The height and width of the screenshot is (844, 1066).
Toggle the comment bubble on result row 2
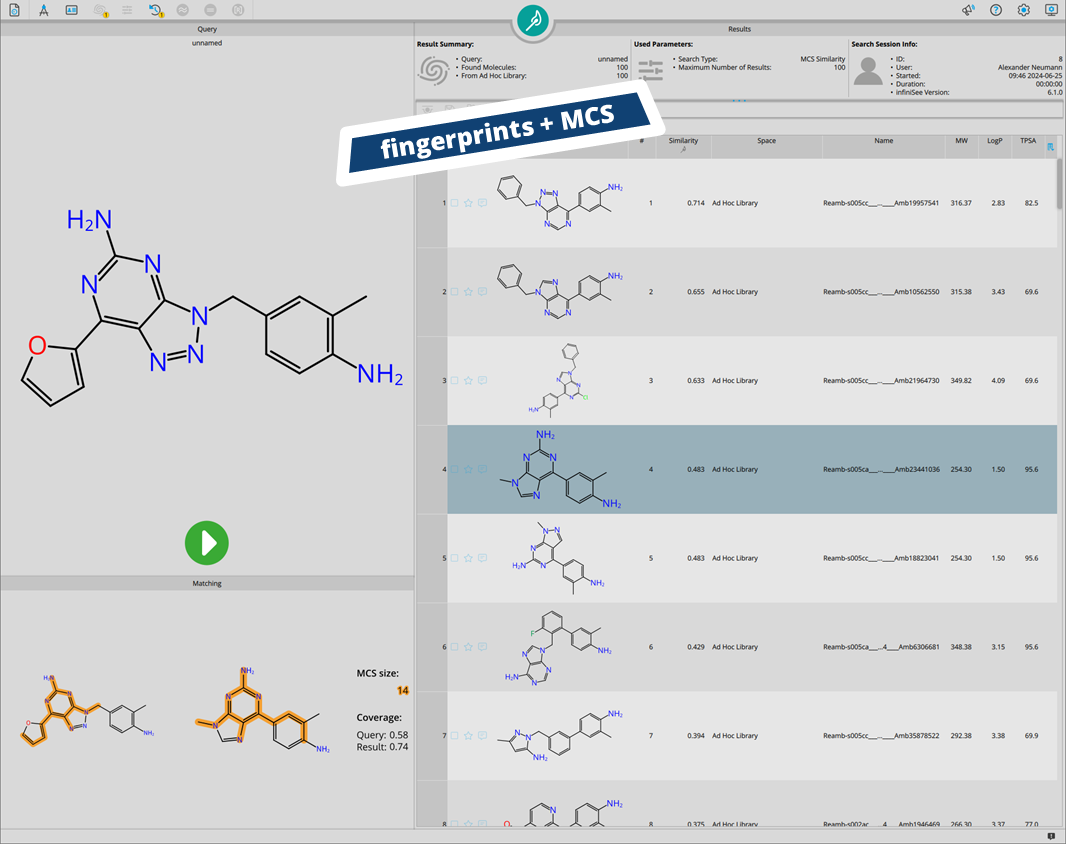(x=483, y=291)
